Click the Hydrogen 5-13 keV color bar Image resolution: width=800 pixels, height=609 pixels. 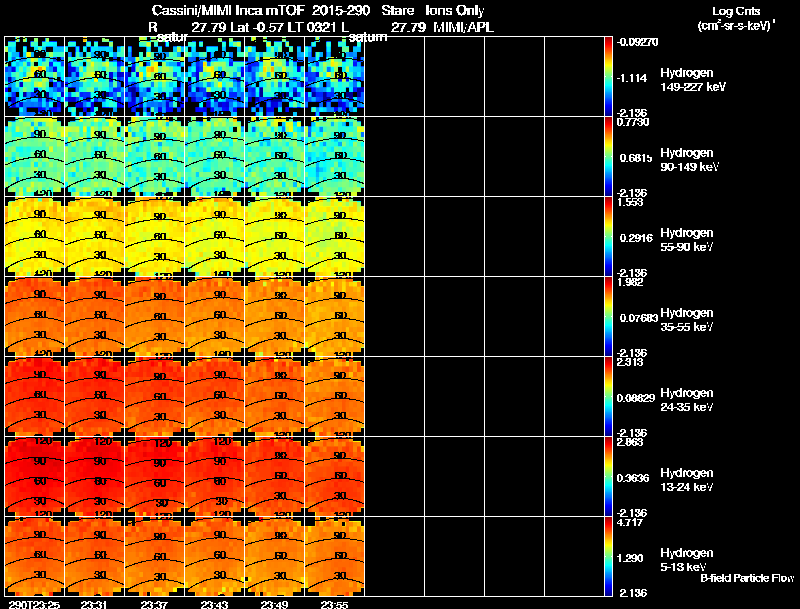pyautogui.click(x=608, y=556)
